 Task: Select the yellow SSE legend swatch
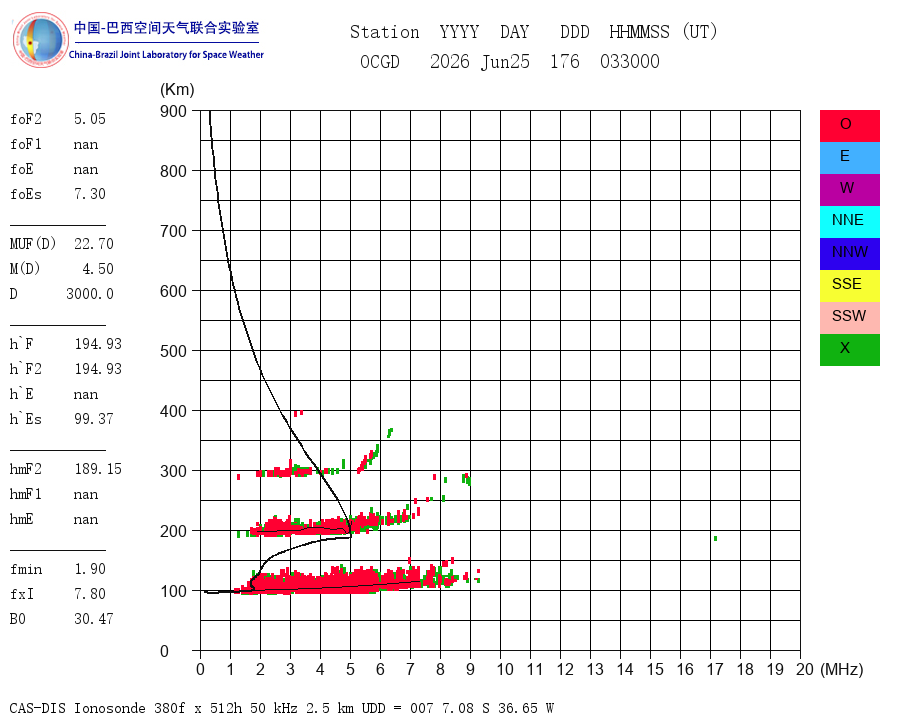[849, 286]
